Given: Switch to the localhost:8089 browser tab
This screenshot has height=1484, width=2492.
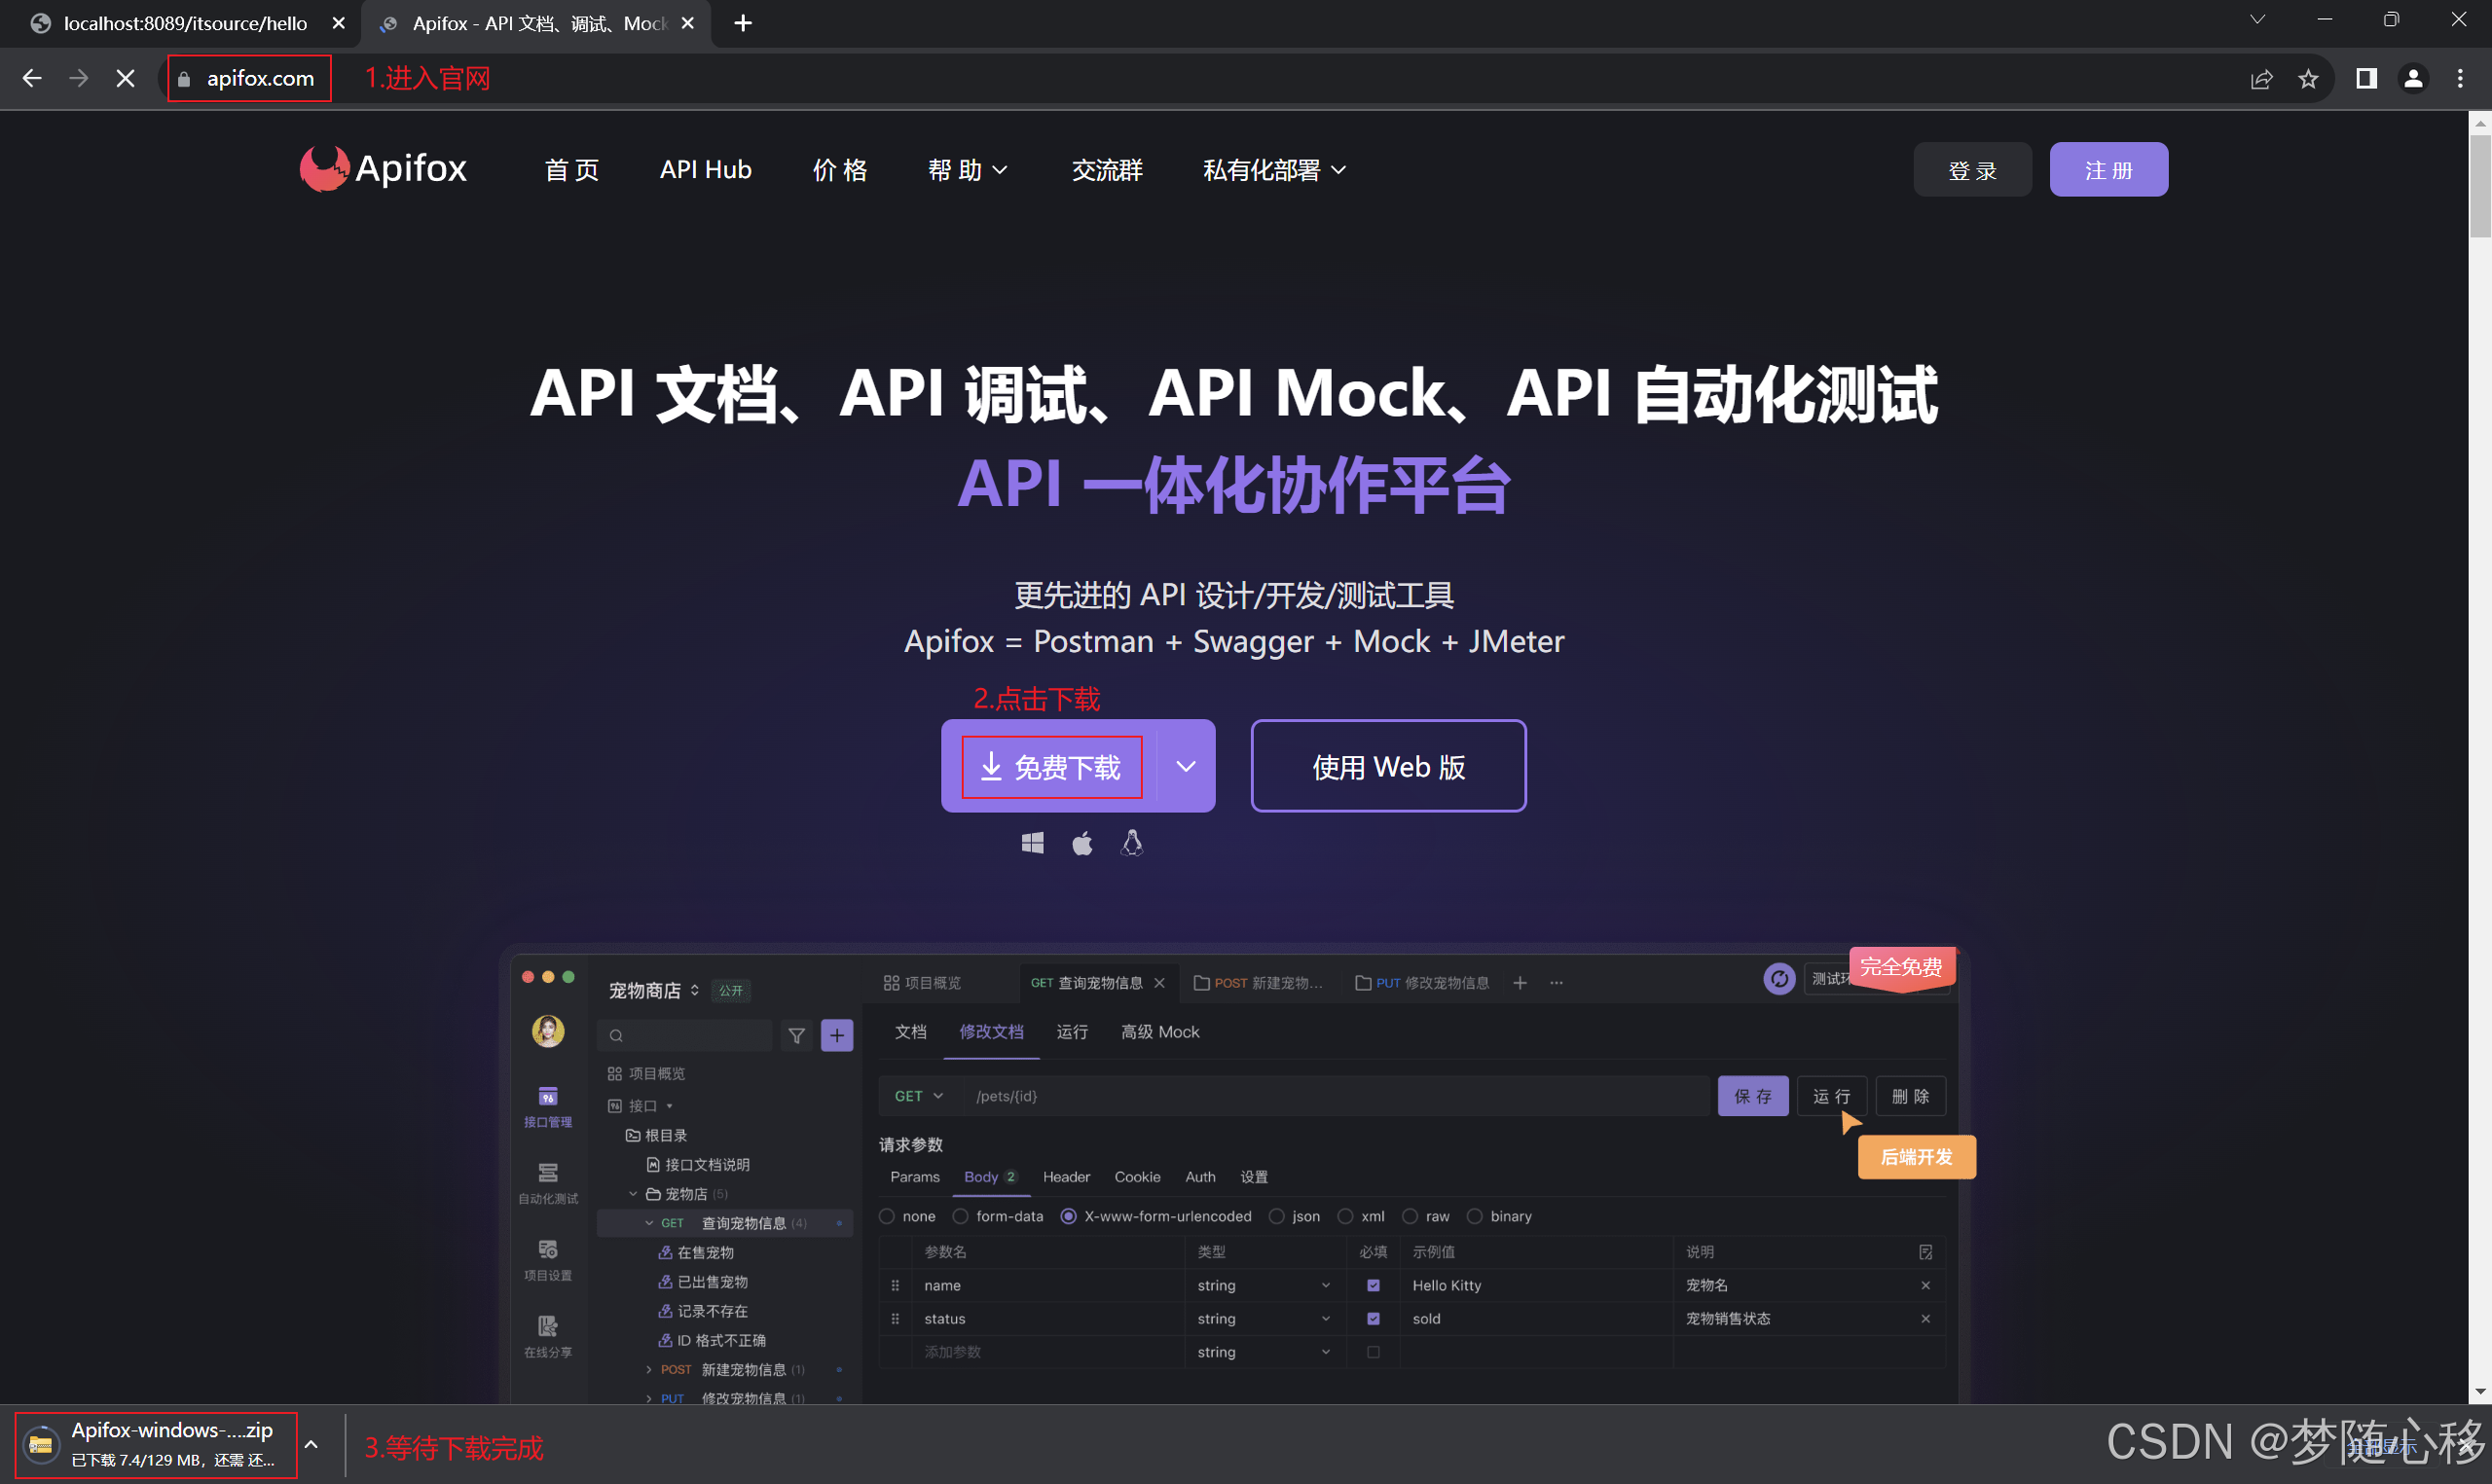Looking at the screenshot, I should [x=185, y=23].
